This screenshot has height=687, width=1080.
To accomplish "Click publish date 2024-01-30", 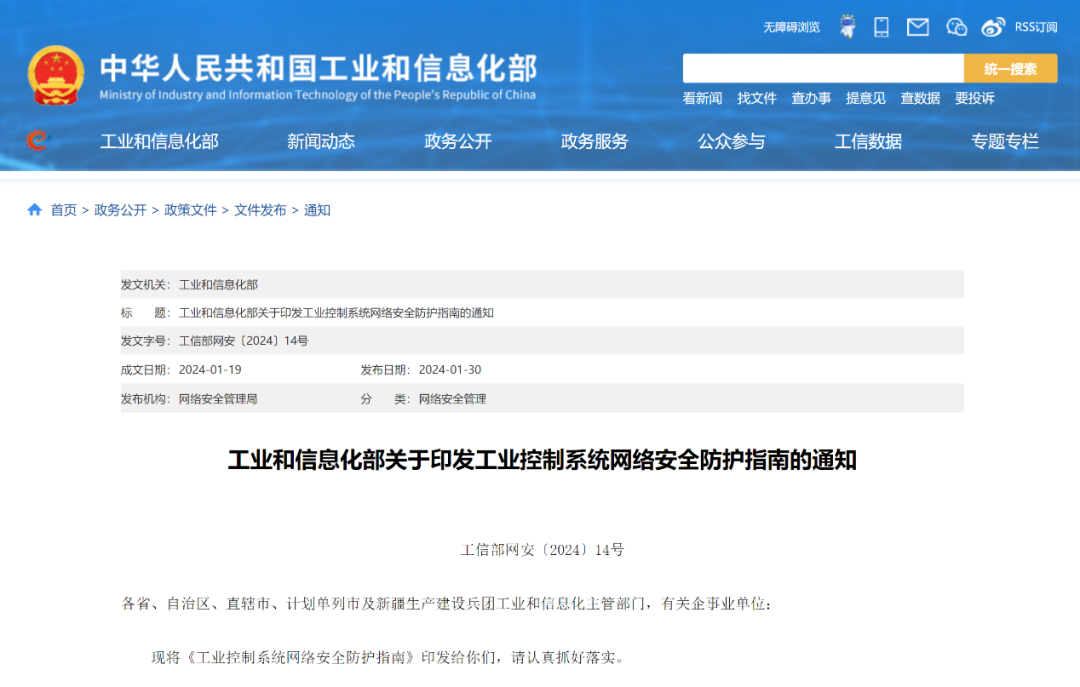I will 450,369.
